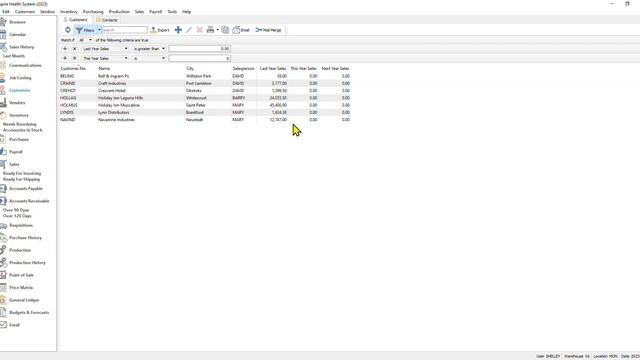The image size is (640, 360).
Task: Open Accounts Receivable module
Action: coord(29,201)
